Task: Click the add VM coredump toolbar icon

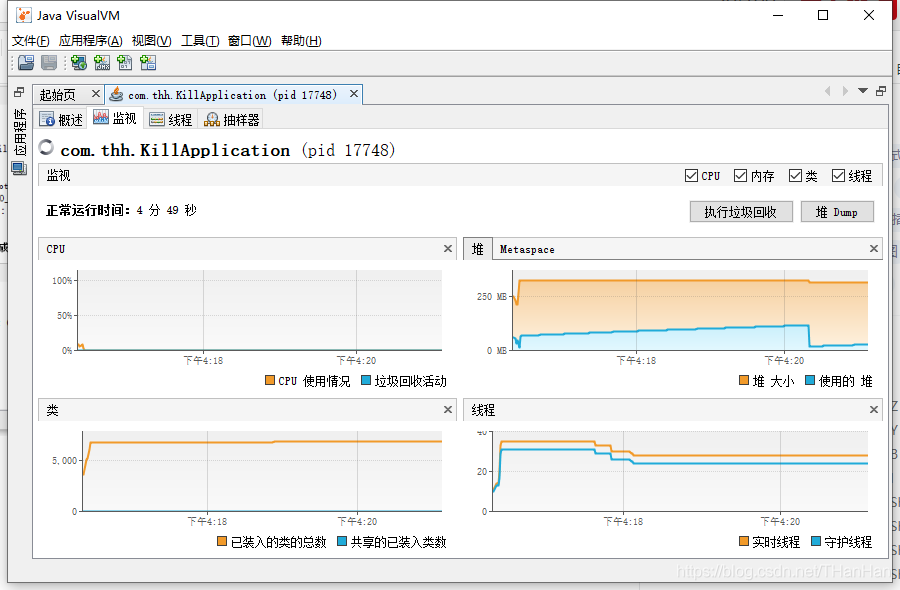Action: point(124,63)
